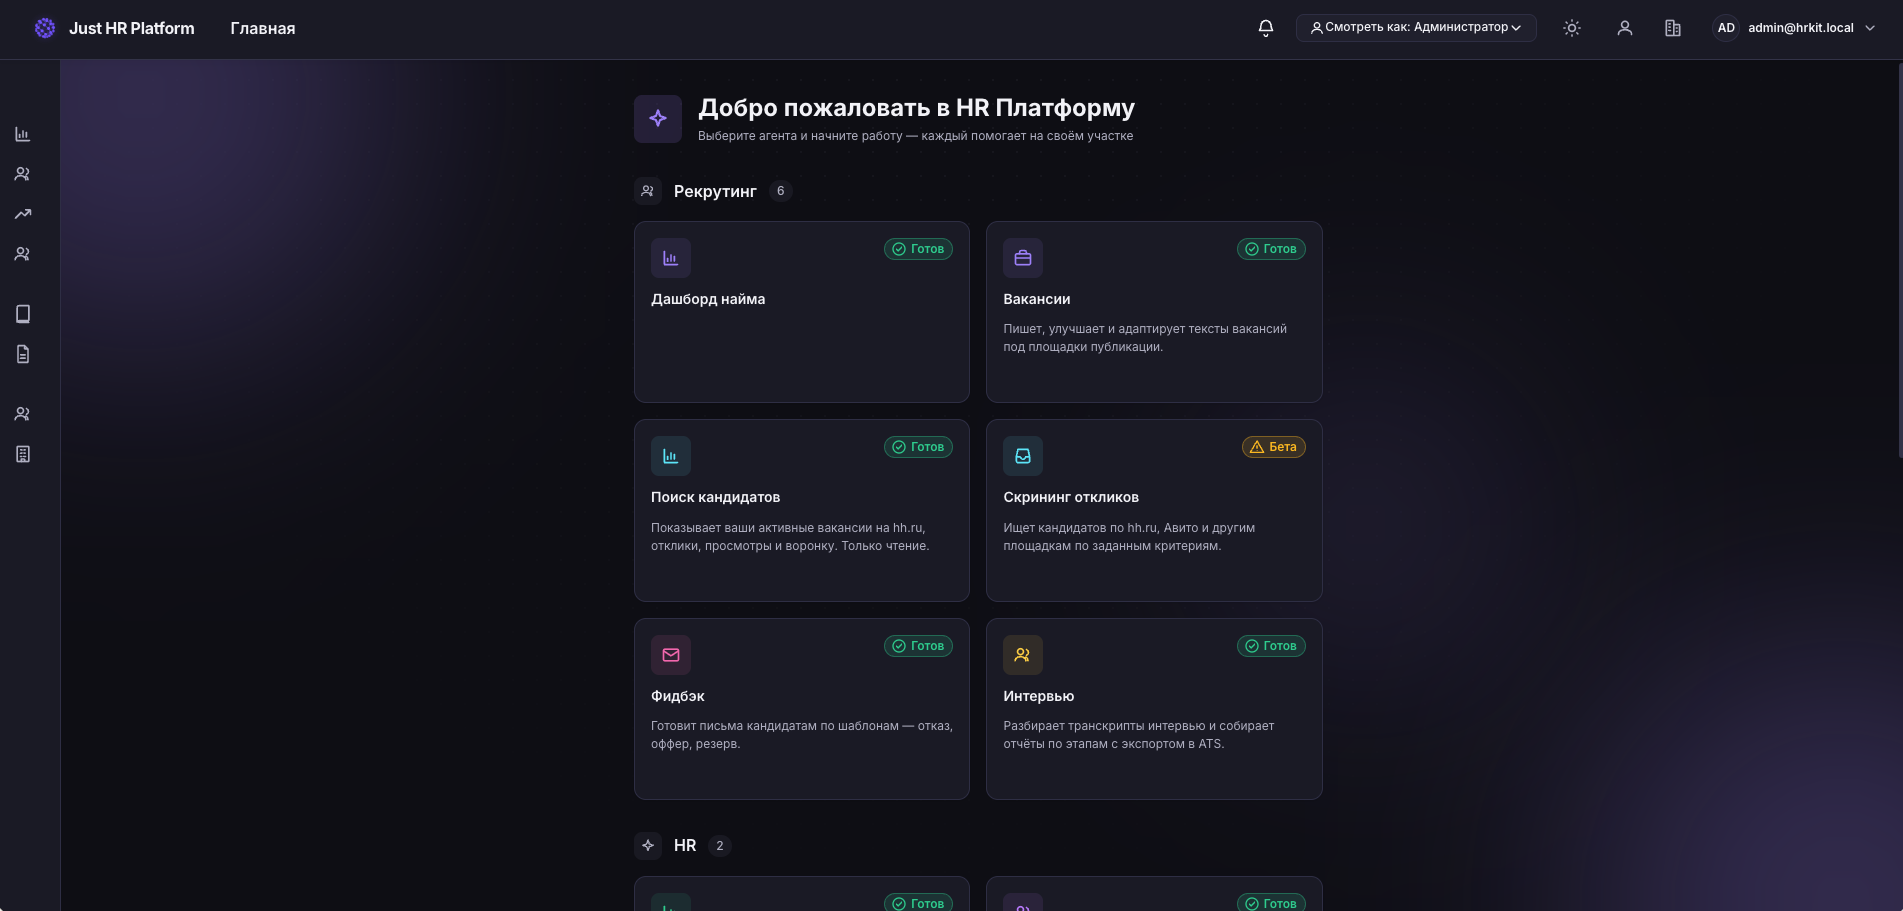The height and width of the screenshot is (911, 1903).
Task: Click the page vertical scrollbar
Action: [x=1899, y=260]
